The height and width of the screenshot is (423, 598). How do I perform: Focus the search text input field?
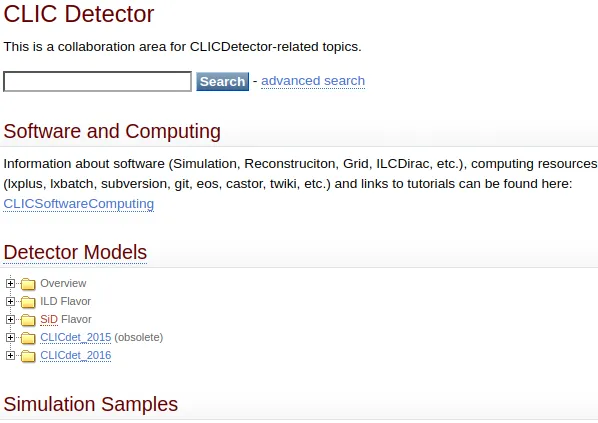(x=97, y=81)
